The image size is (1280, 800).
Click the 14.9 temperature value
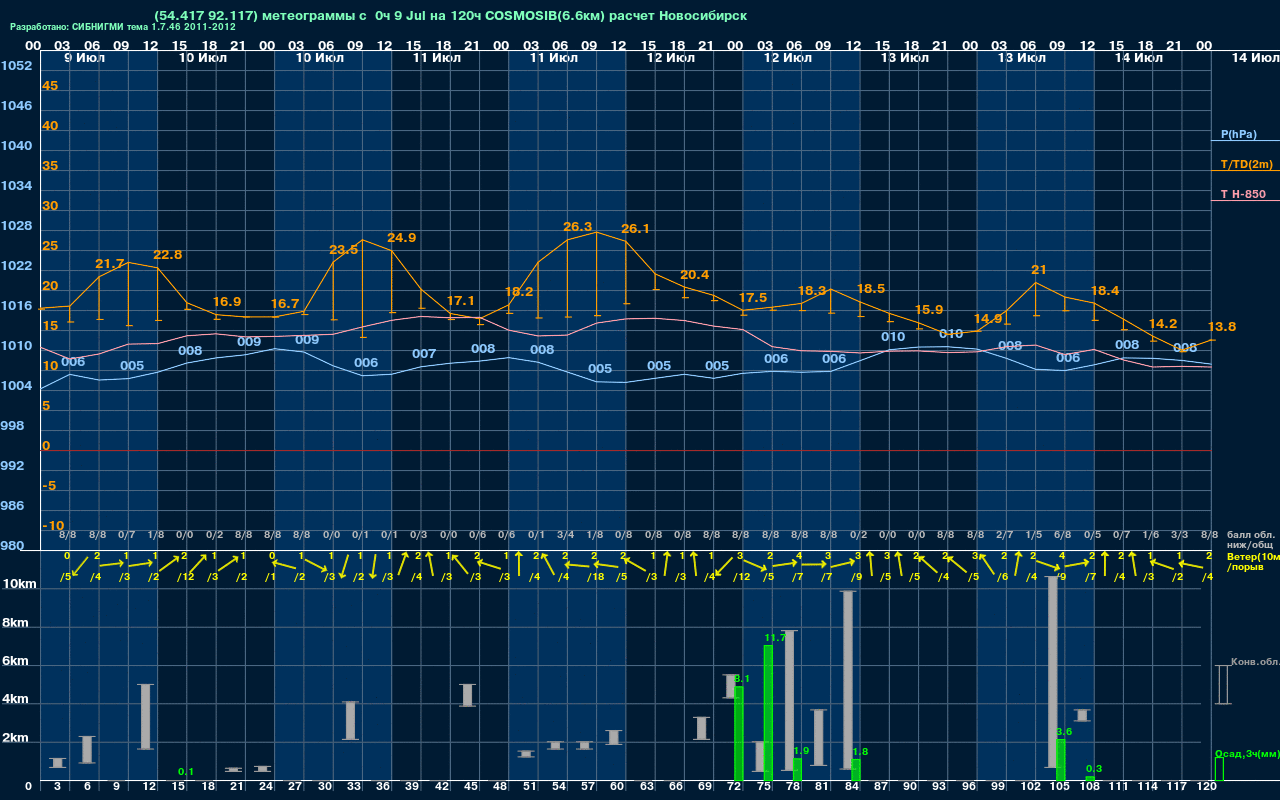pyautogui.click(x=987, y=319)
